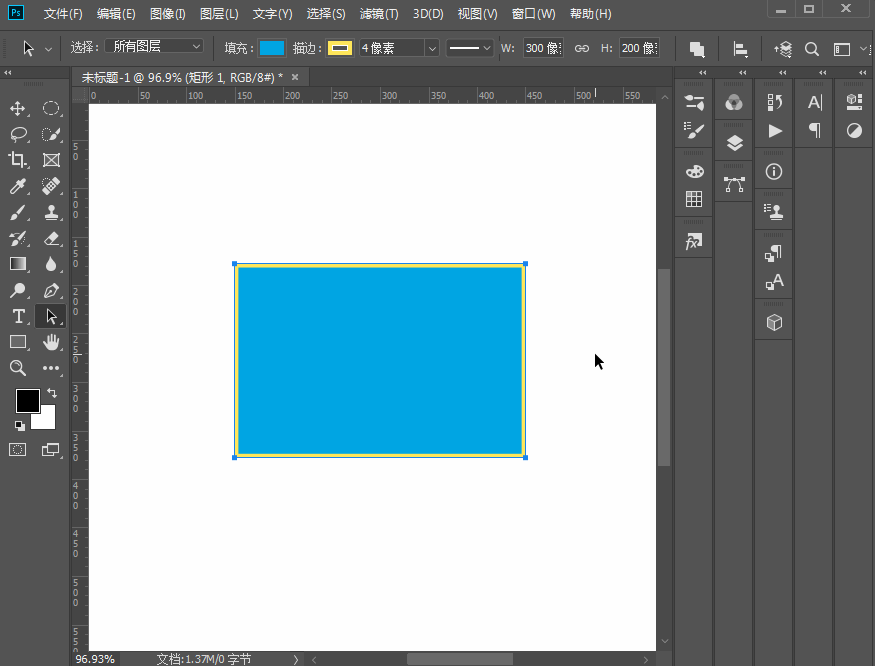Click the search magnifier in options bar
This screenshot has height=666, width=875.
pyautogui.click(x=812, y=49)
